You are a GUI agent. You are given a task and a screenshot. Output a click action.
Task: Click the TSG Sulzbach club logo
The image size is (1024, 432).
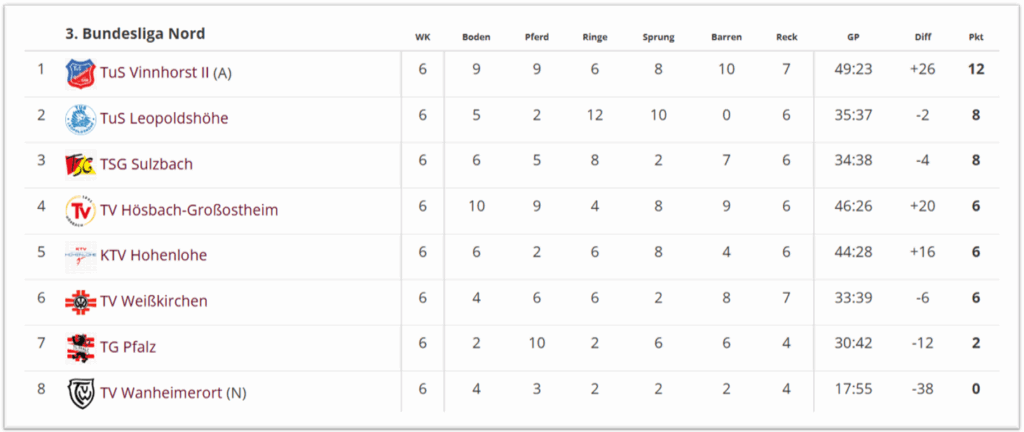80,164
